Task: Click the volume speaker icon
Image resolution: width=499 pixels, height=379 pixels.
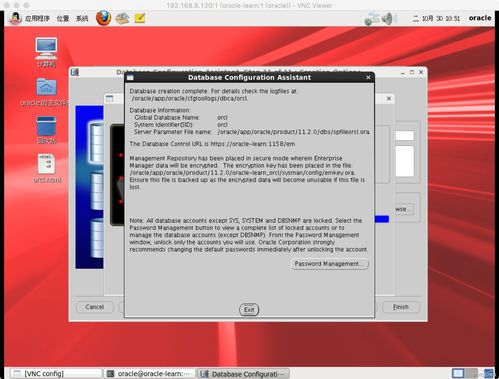Action: coord(387,18)
